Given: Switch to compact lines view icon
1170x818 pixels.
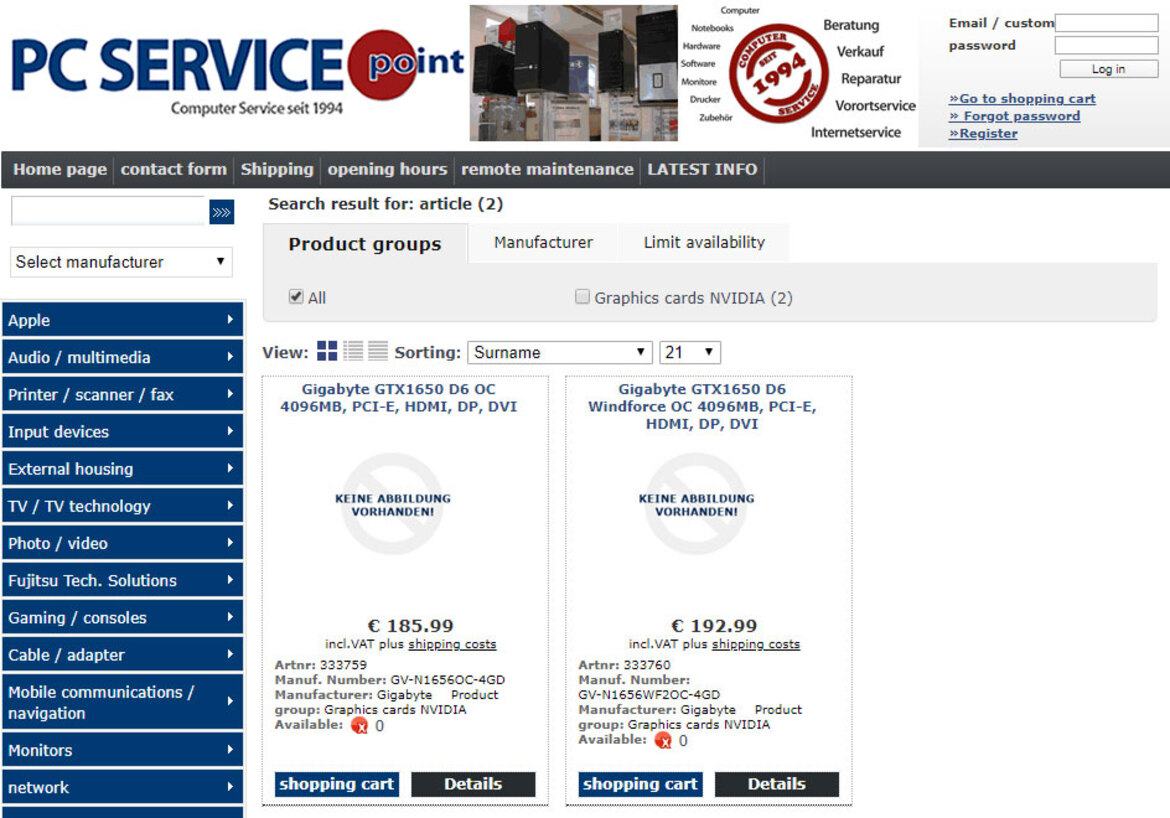Looking at the screenshot, I should (378, 351).
